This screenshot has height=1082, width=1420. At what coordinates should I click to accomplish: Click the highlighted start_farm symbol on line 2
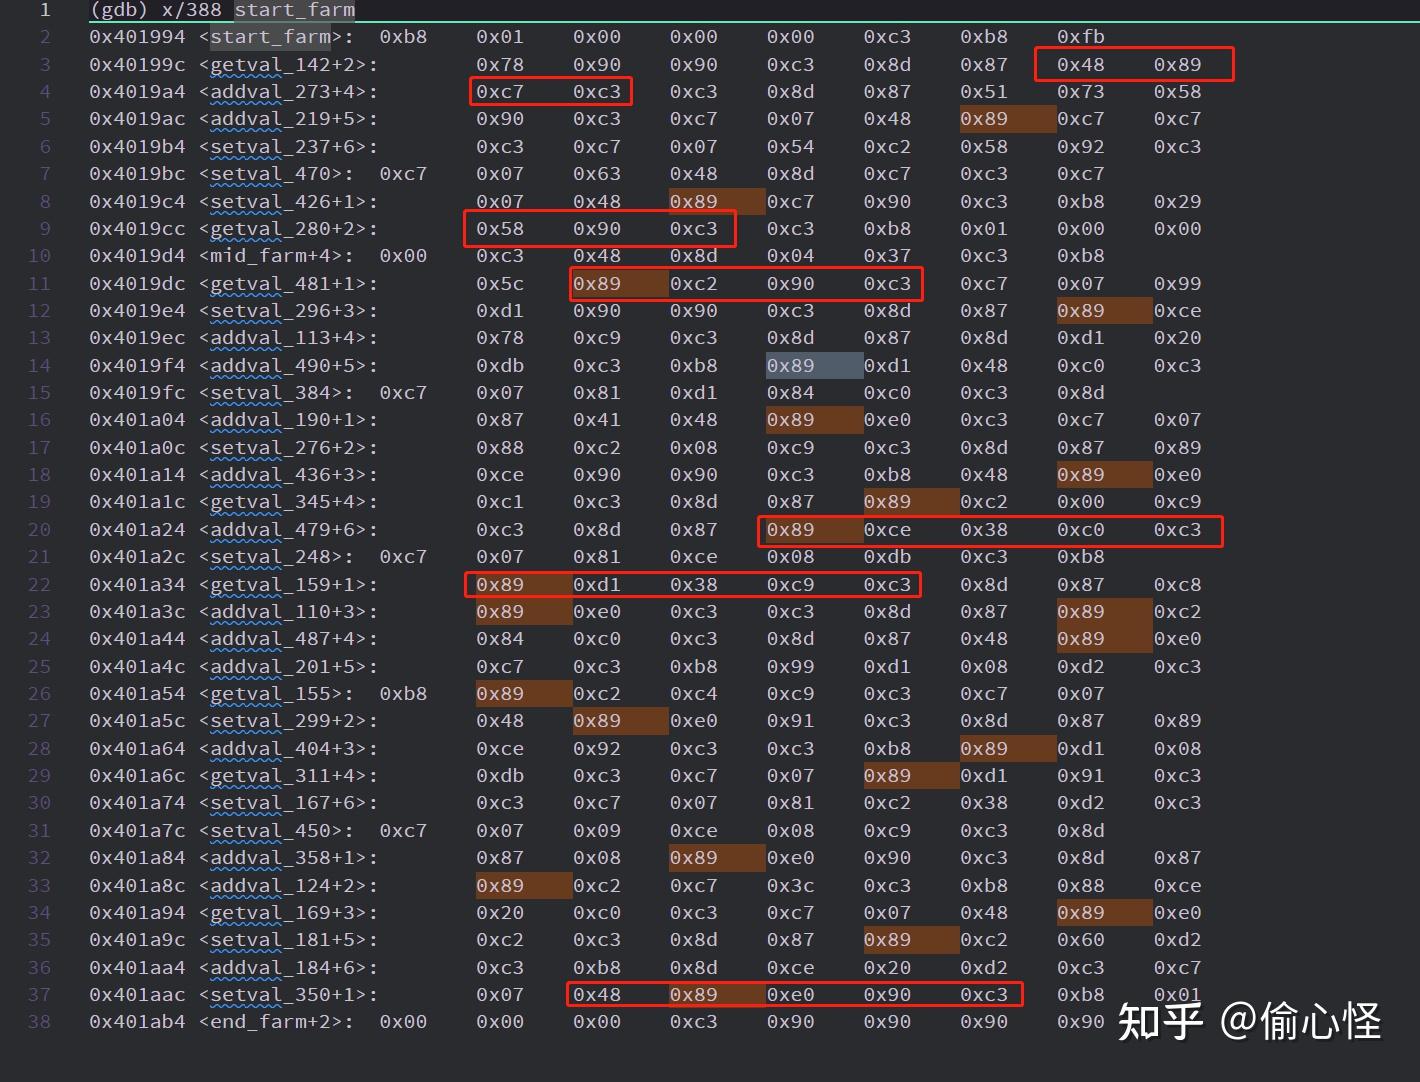coord(271,37)
